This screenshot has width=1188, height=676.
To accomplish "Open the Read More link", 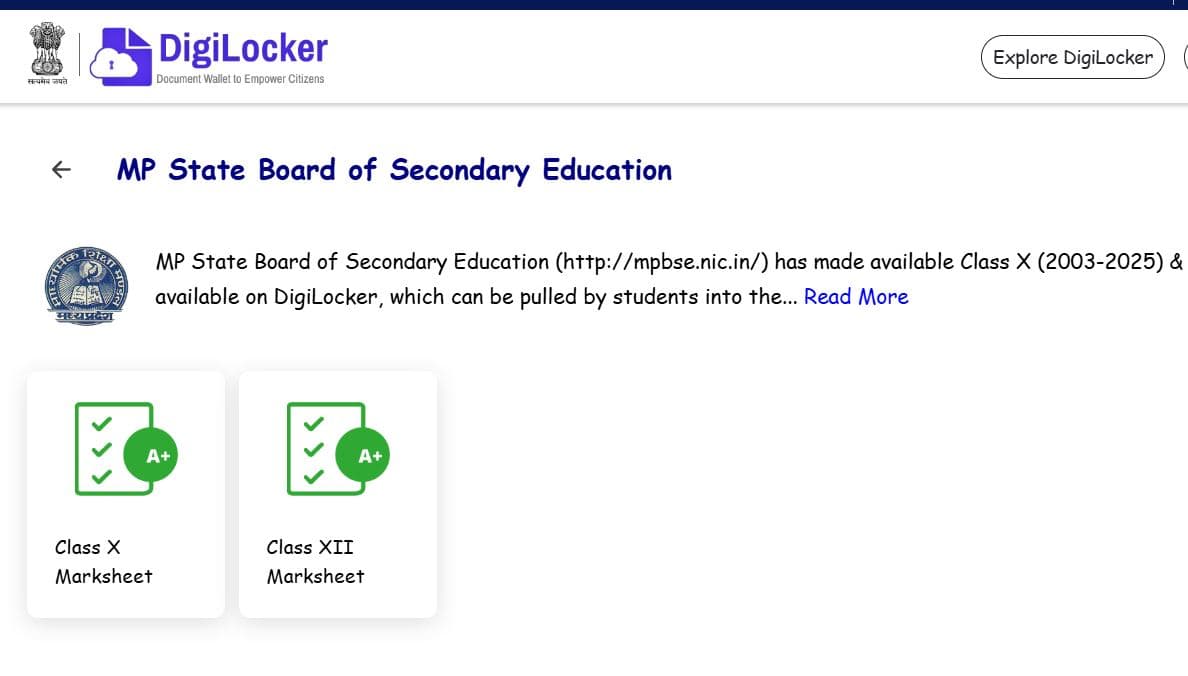I will click(856, 297).
